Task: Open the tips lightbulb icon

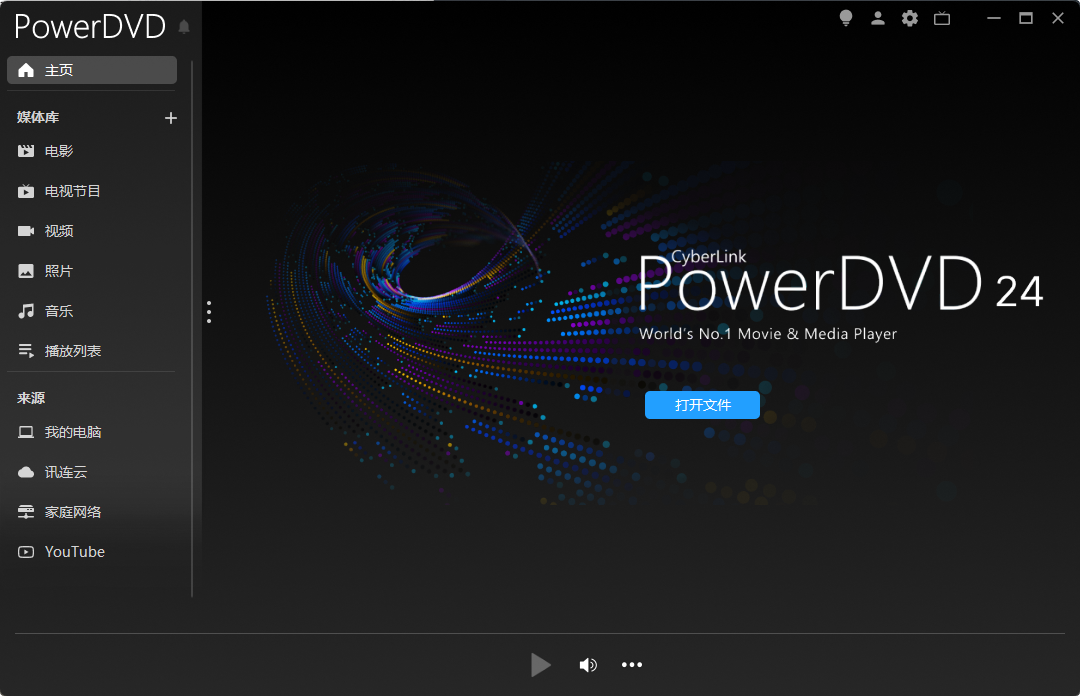Action: (845, 18)
